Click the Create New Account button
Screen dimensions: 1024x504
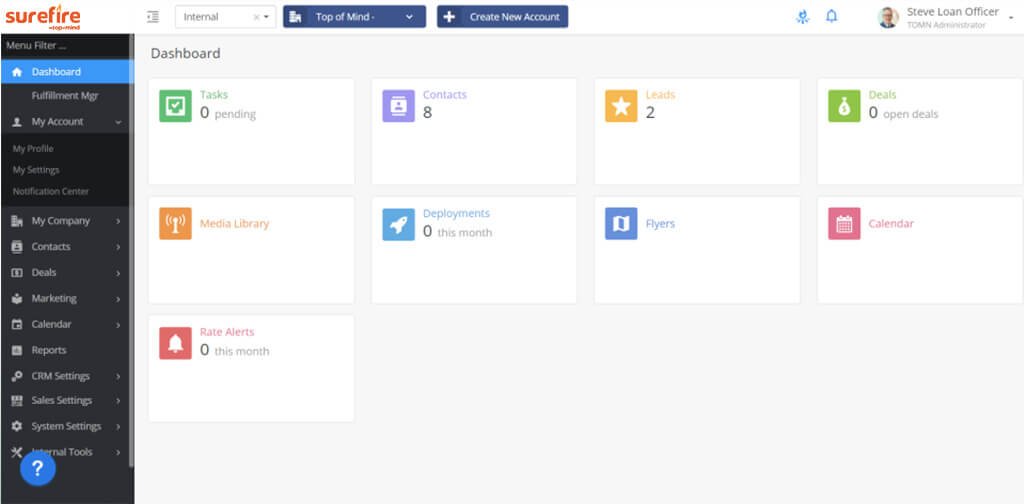[502, 17]
